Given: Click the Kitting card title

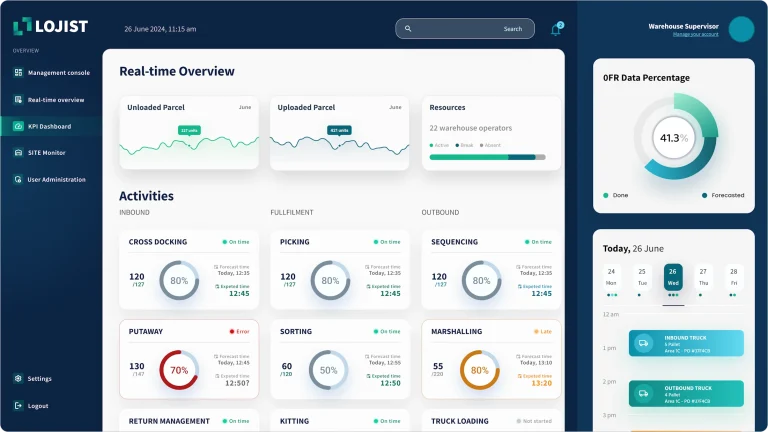Looking at the screenshot, I should click(294, 421).
